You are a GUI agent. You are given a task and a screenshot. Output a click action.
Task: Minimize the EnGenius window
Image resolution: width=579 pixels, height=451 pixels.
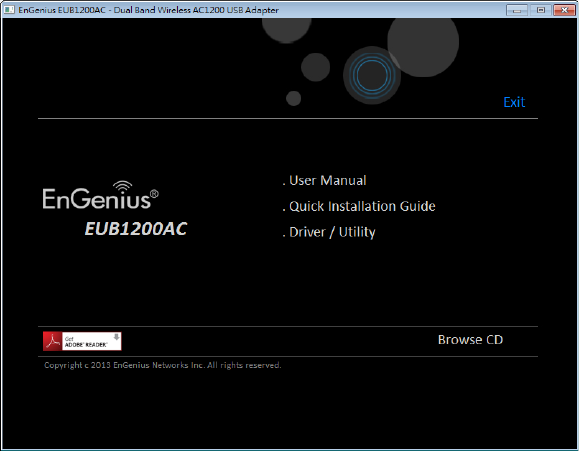[517, 10]
